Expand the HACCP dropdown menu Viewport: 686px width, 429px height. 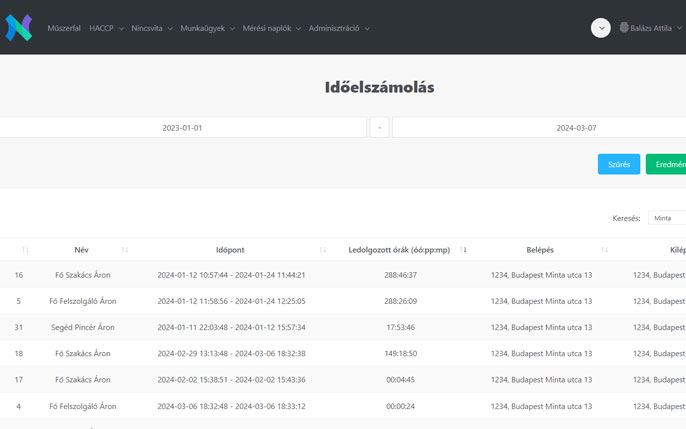pos(105,28)
